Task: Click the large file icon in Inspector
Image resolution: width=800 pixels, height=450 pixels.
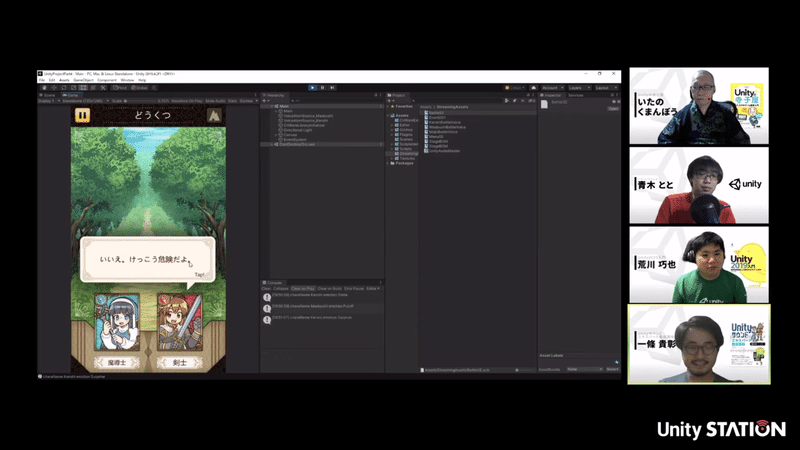Action: (x=544, y=104)
